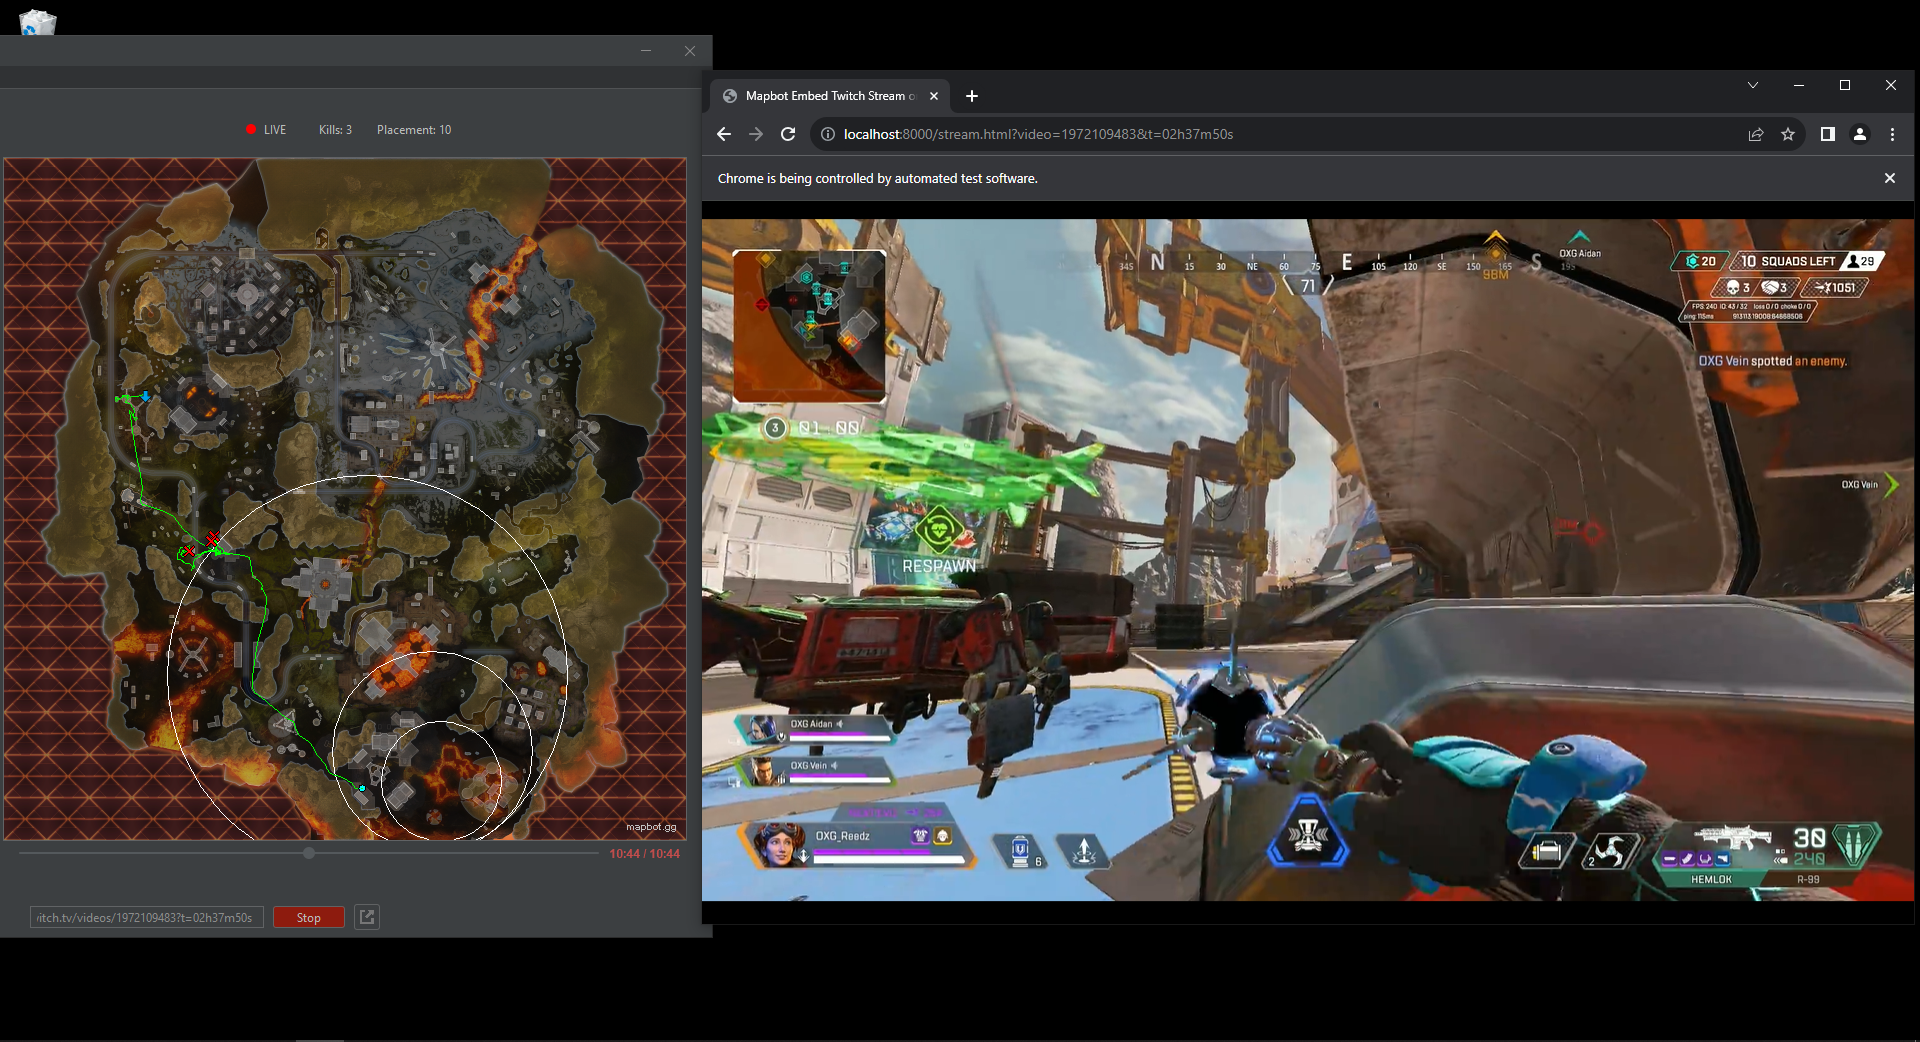Dismiss the automated test software notification
Image resolution: width=1920 pixels, height=1042 pixels.
pos(1889,178)
